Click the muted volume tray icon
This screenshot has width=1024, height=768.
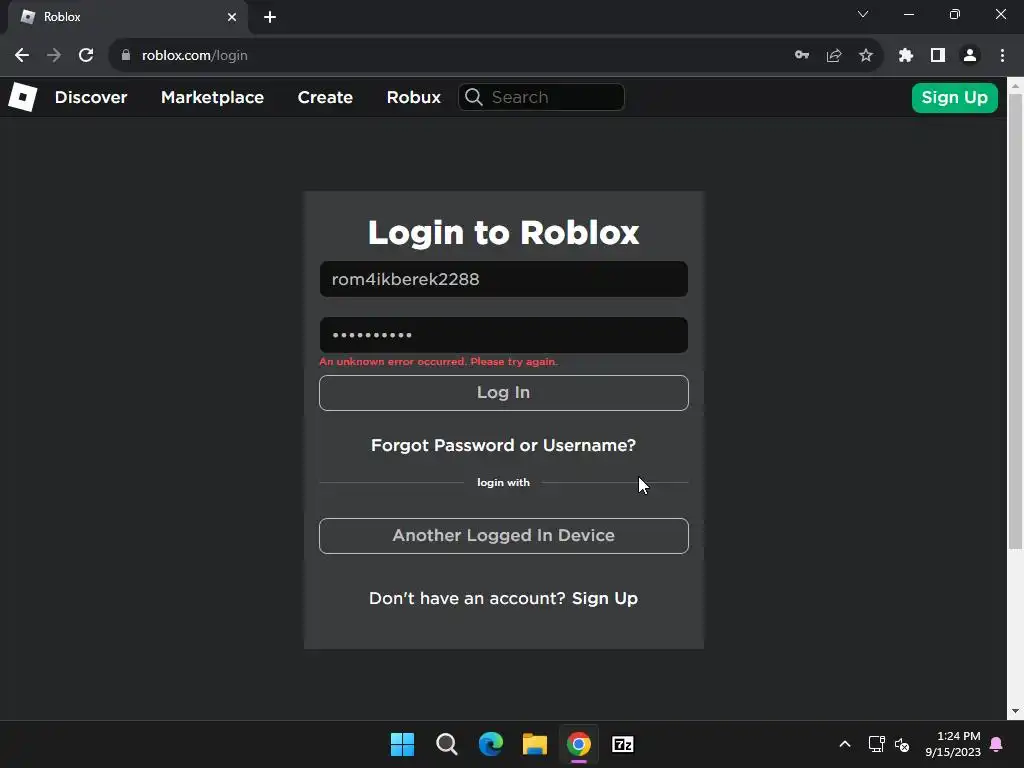tap(902, 744)
